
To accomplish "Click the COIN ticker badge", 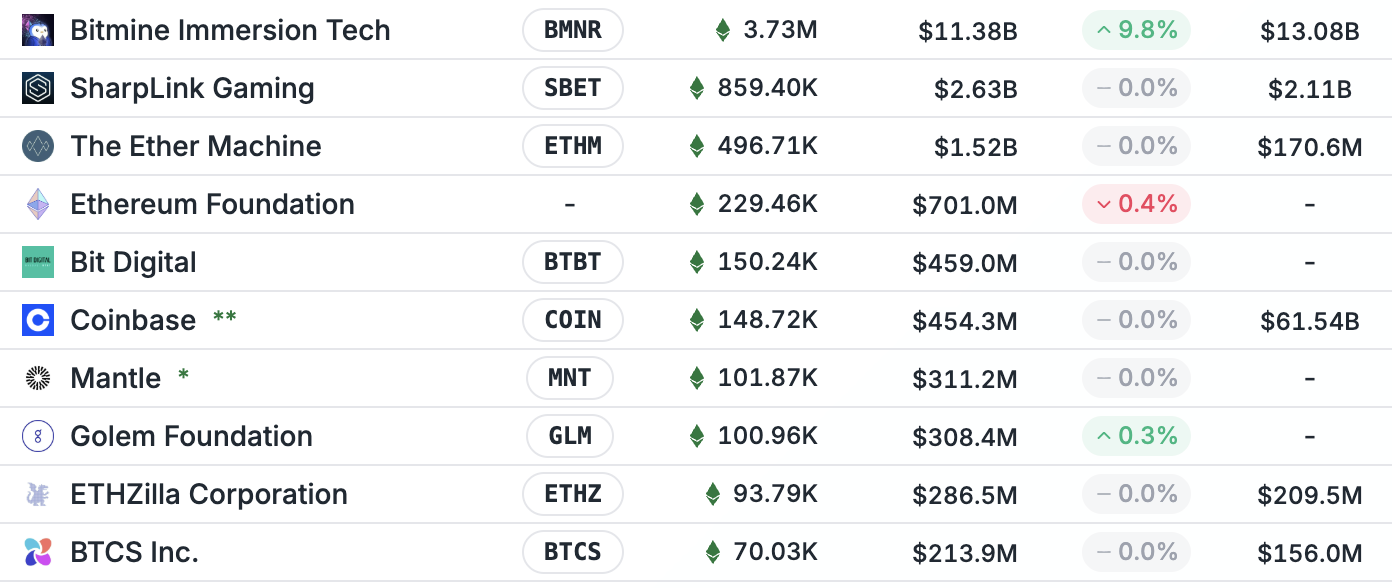I will pyautogui.click(x=573, y=320).
